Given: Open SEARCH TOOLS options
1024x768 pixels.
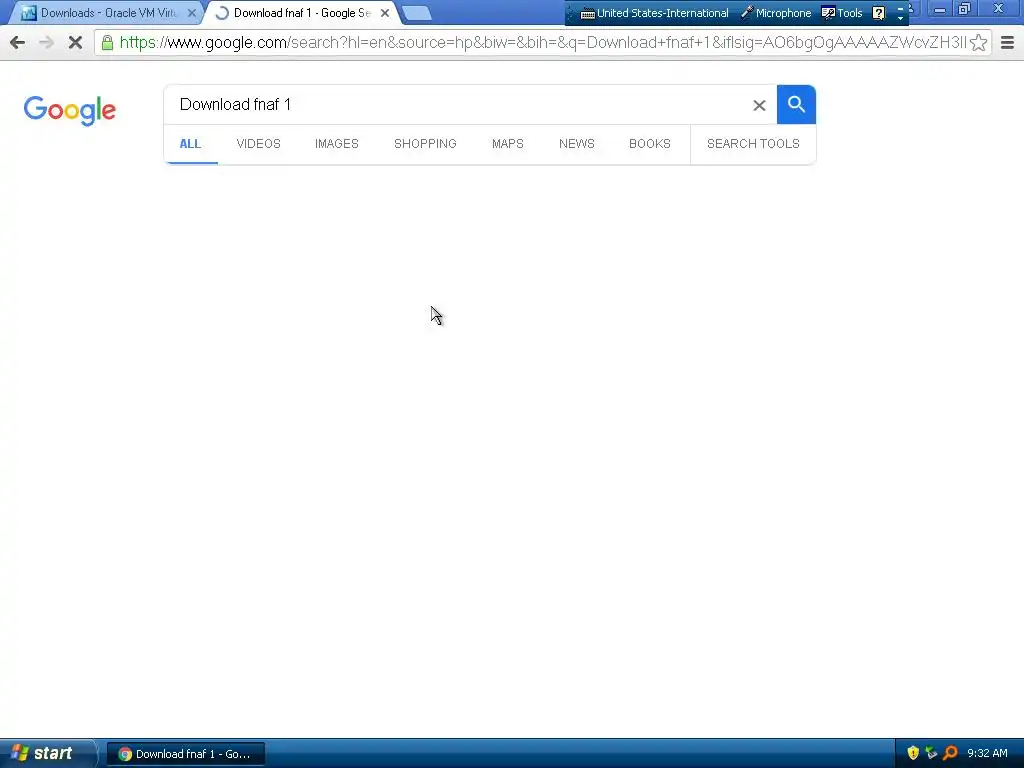Looking at the screenshot, I should pos(753,144).
